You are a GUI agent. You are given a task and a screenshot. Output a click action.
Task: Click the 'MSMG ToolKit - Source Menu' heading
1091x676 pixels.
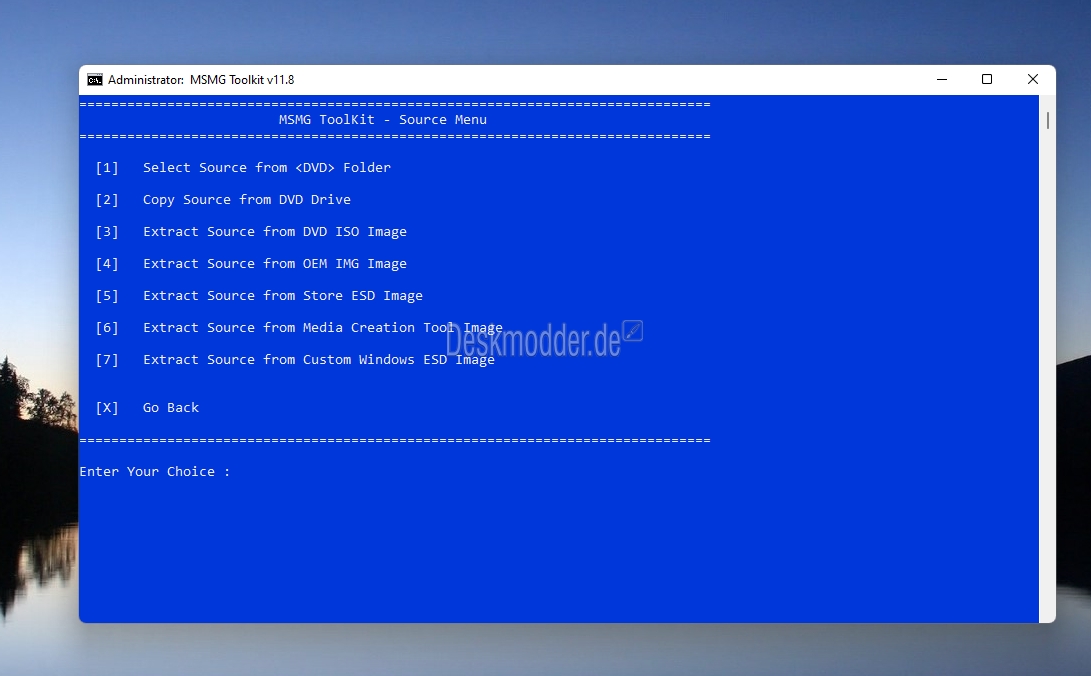tap(383, 120)
